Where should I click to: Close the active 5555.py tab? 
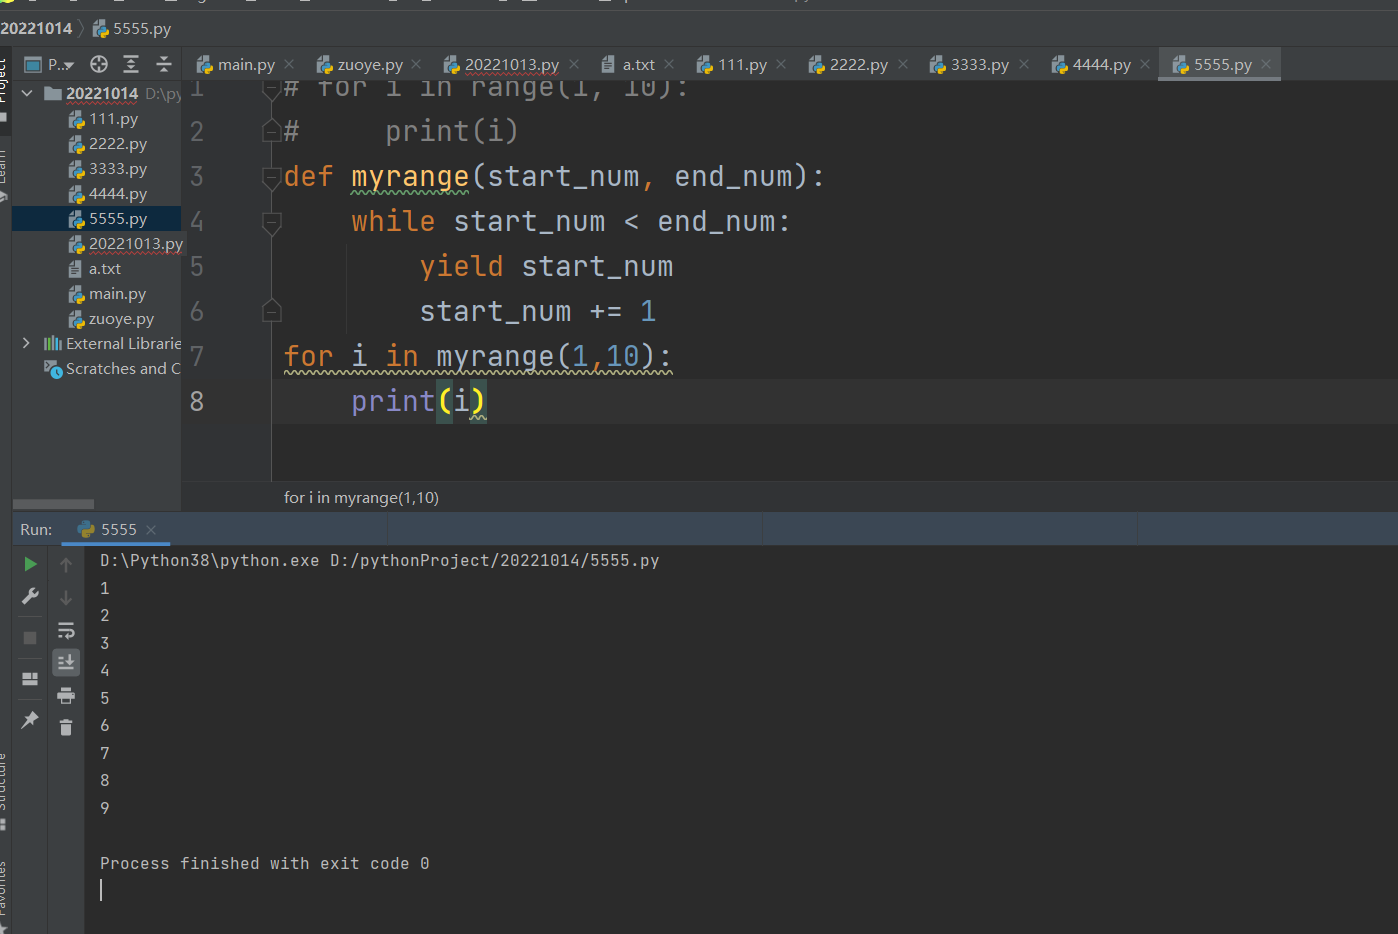point(1266,65)
